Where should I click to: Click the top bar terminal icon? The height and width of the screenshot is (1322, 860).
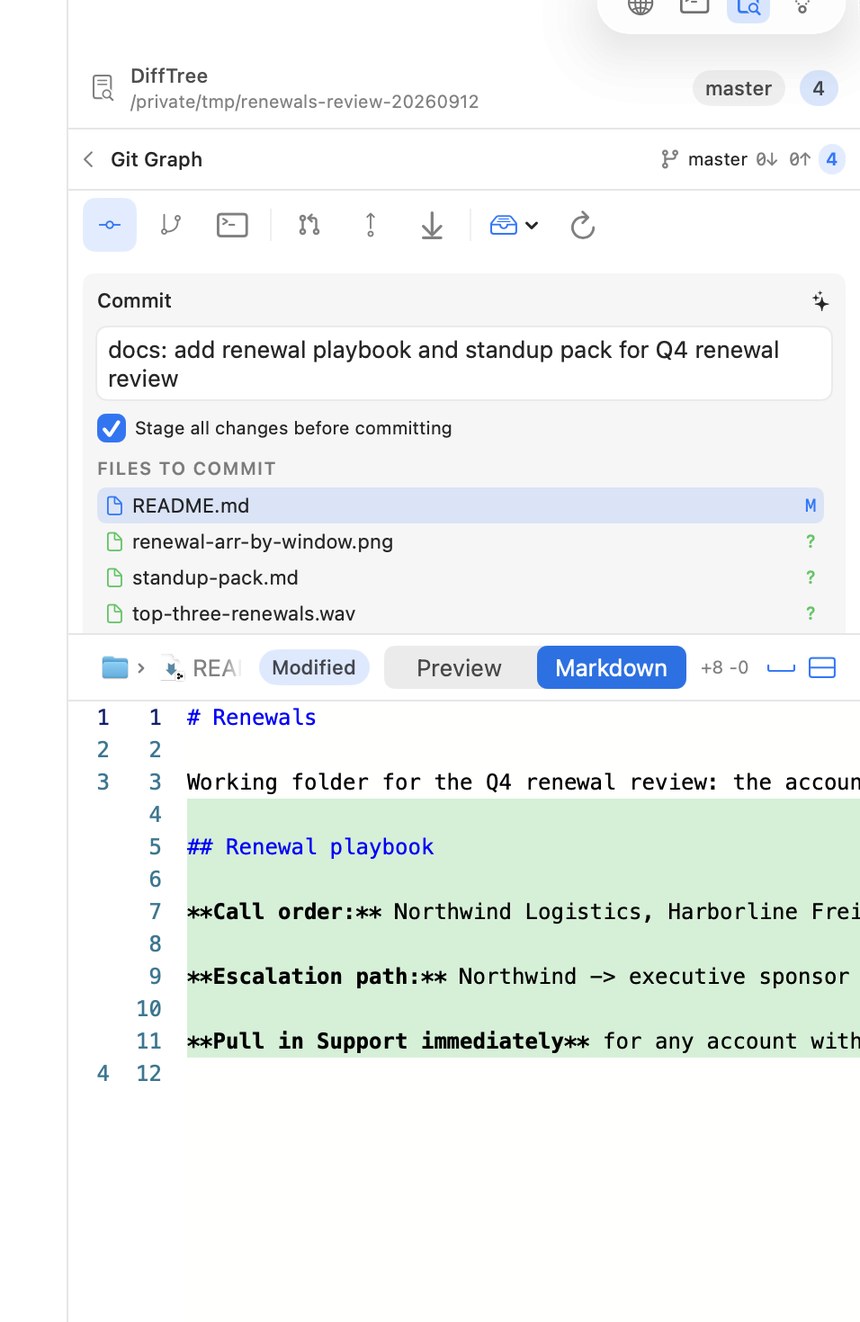coord(694,7)
